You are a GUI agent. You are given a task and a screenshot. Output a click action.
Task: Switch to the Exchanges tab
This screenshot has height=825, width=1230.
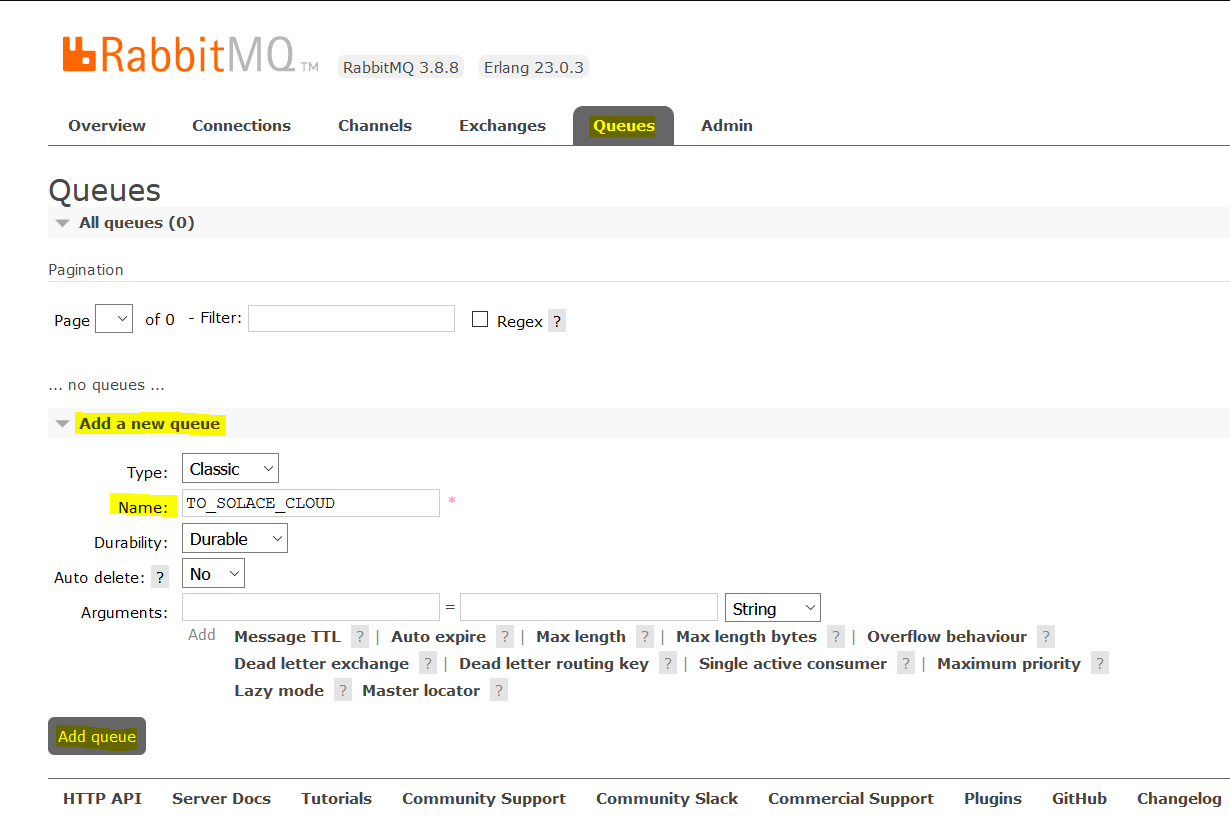[502, 125]
